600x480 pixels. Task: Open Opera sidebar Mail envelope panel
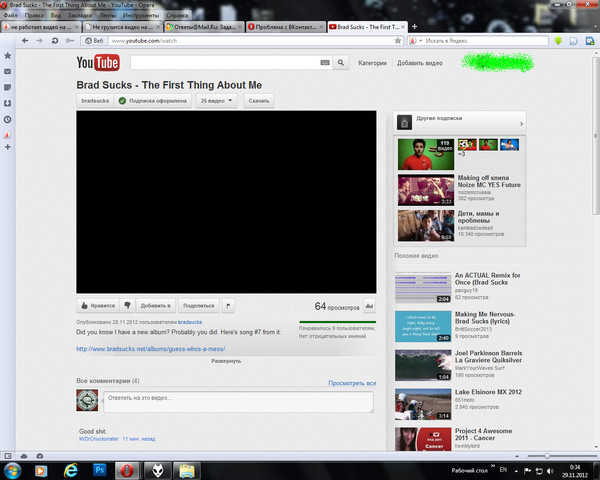click(7, 72)
